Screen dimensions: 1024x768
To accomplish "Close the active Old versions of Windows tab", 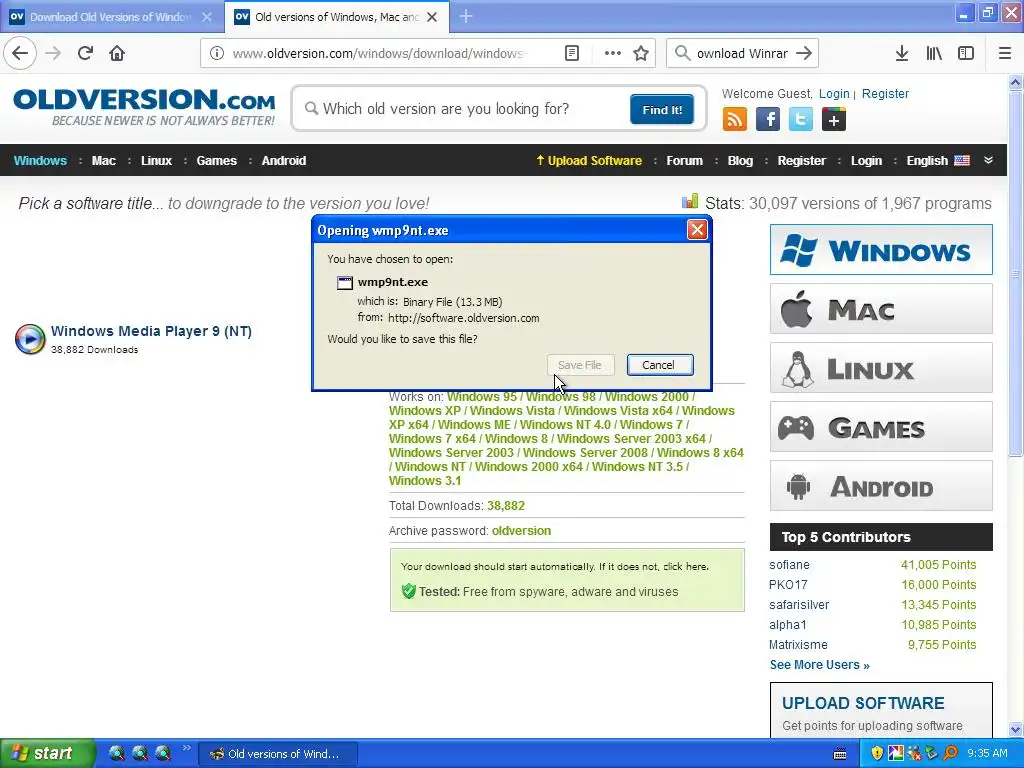I will [432, 17].
